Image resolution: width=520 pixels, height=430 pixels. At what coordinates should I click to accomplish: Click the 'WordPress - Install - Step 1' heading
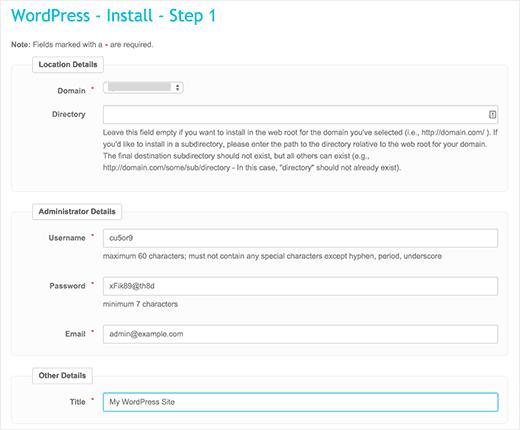(114, 16)
